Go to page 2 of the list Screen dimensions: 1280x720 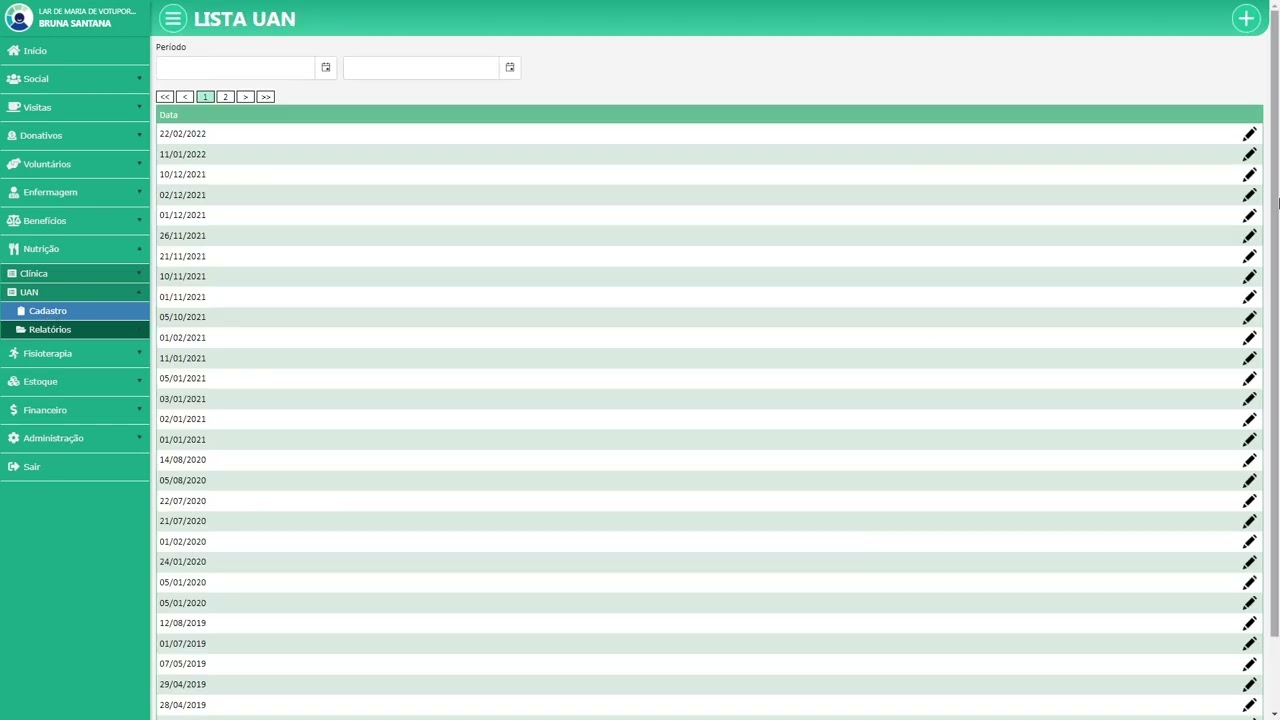pos(225,97)
